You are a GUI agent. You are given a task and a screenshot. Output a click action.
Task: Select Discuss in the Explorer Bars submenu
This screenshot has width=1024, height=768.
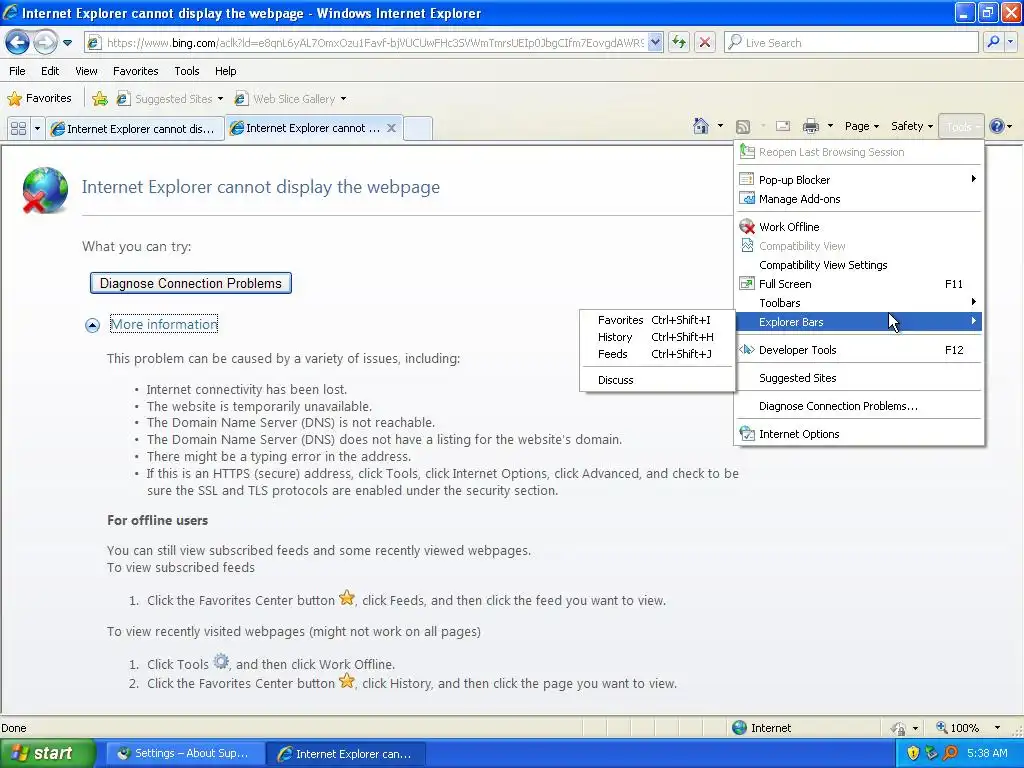pyautogui.click(x=657, y=379)
